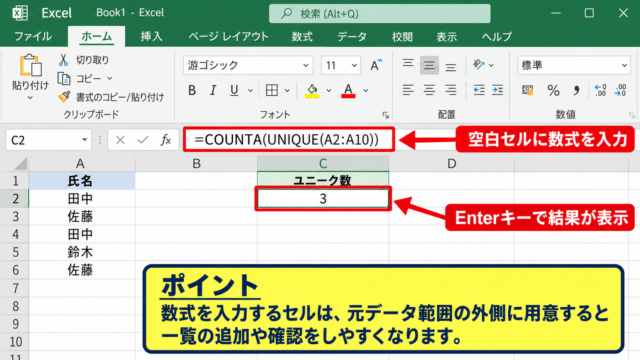This screenshot has width=640, height=360.
Task: Align cell text to the left
Action: (x=408, y=90)
